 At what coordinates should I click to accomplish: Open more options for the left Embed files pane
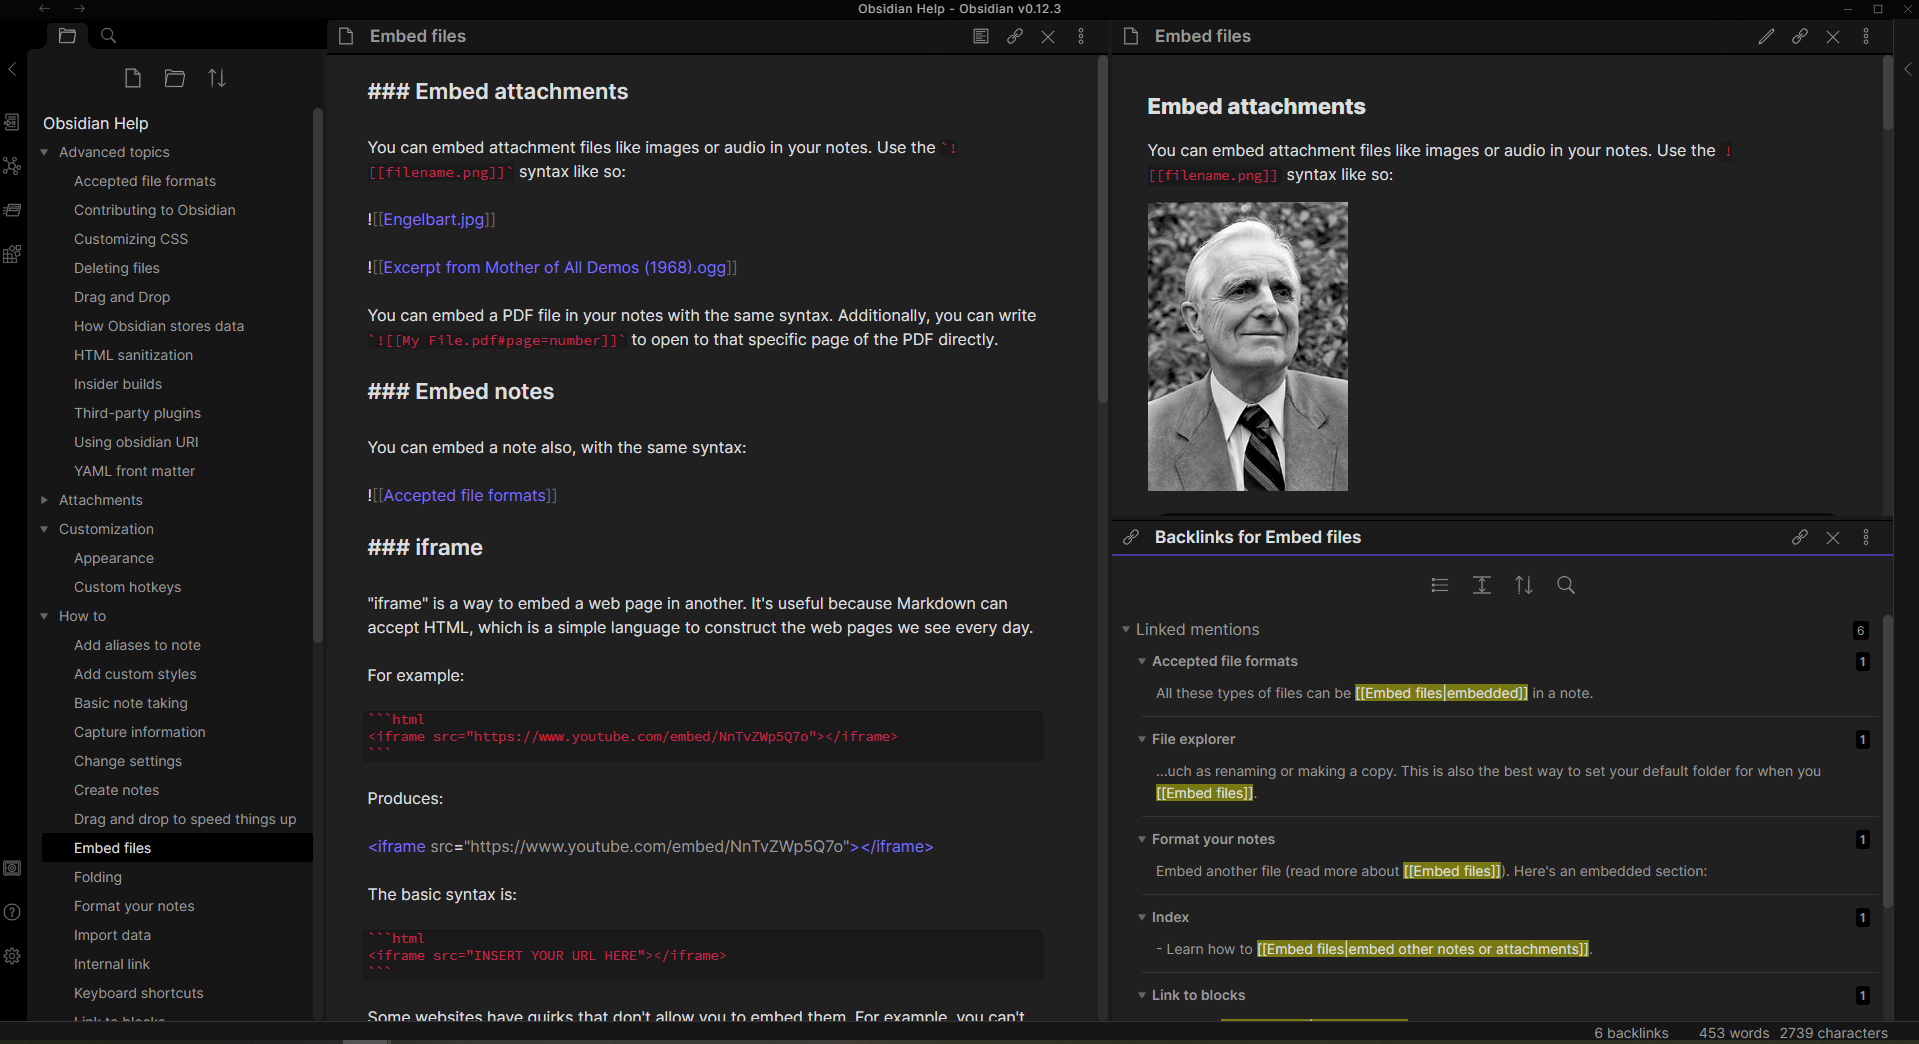click(x=1081, y=36)
